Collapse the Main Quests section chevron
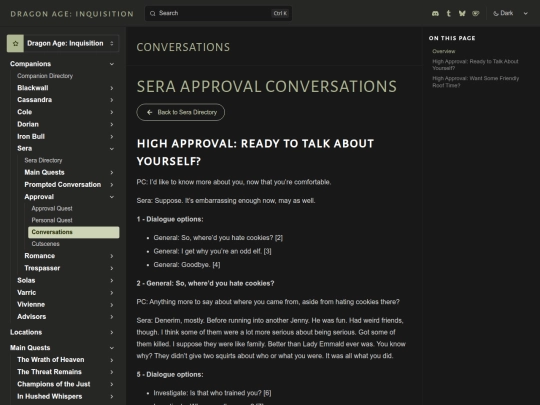540x405 pixels. (x=112, y=348)
